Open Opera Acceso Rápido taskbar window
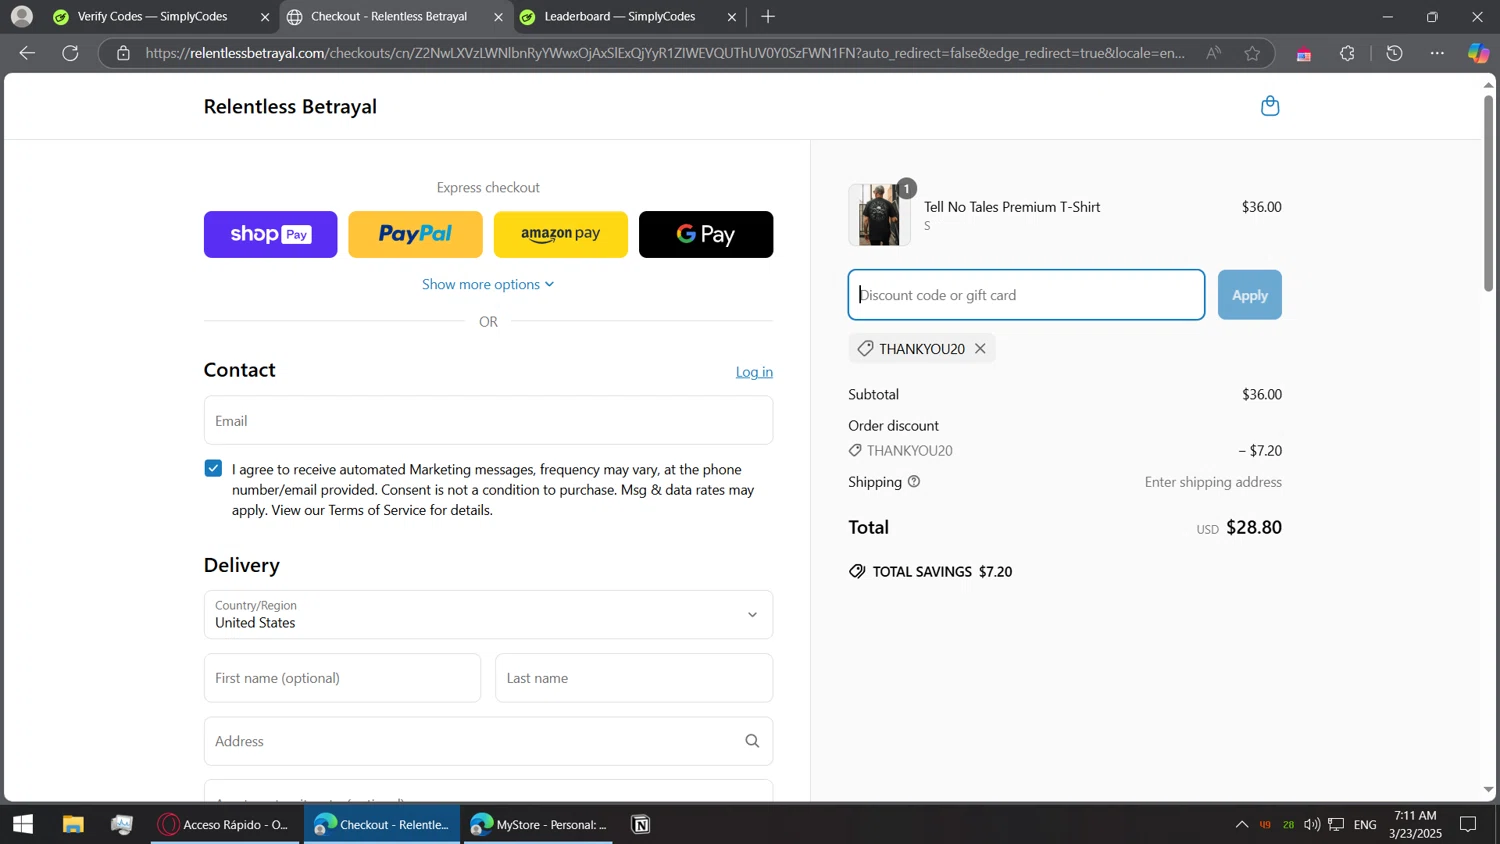 point(226,824)
